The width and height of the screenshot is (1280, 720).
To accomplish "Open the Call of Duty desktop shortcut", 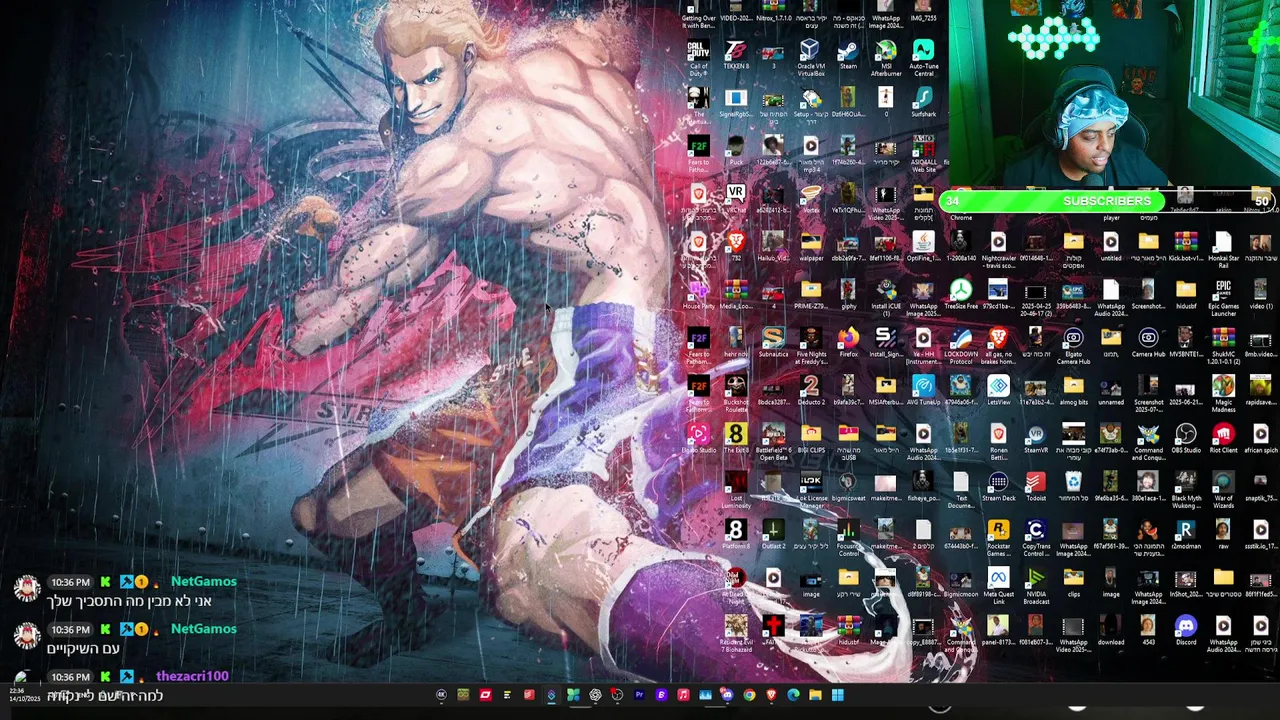I will 698,56.
